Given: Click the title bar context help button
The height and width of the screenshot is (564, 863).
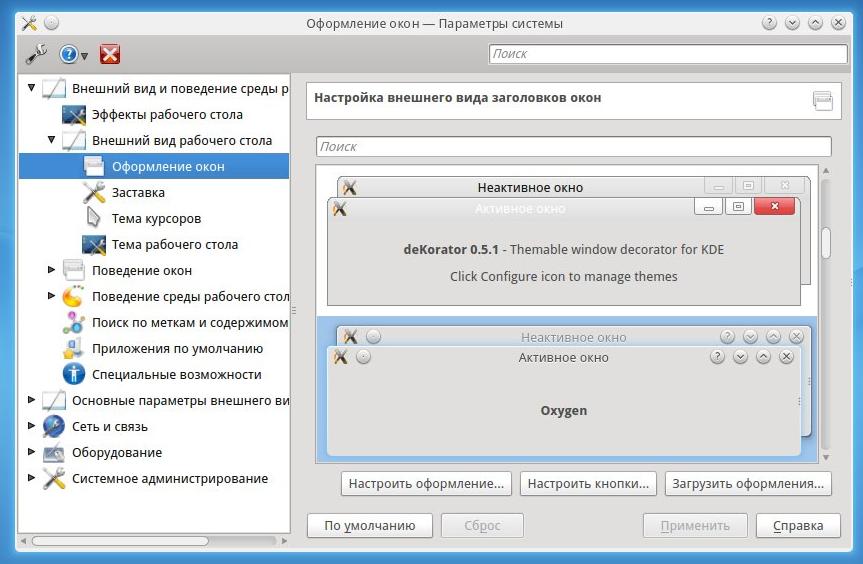Looking at the screenshot, I should point(769,23).
